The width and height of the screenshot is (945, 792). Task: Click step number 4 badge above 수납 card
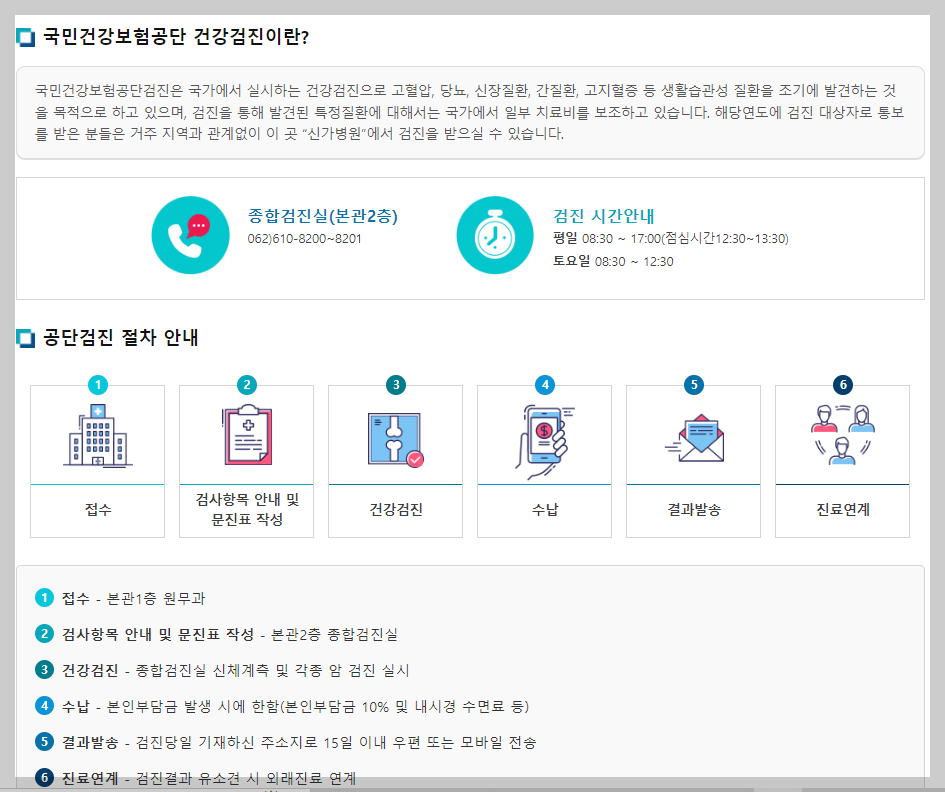pyautogui.click(x=545, y=385)
